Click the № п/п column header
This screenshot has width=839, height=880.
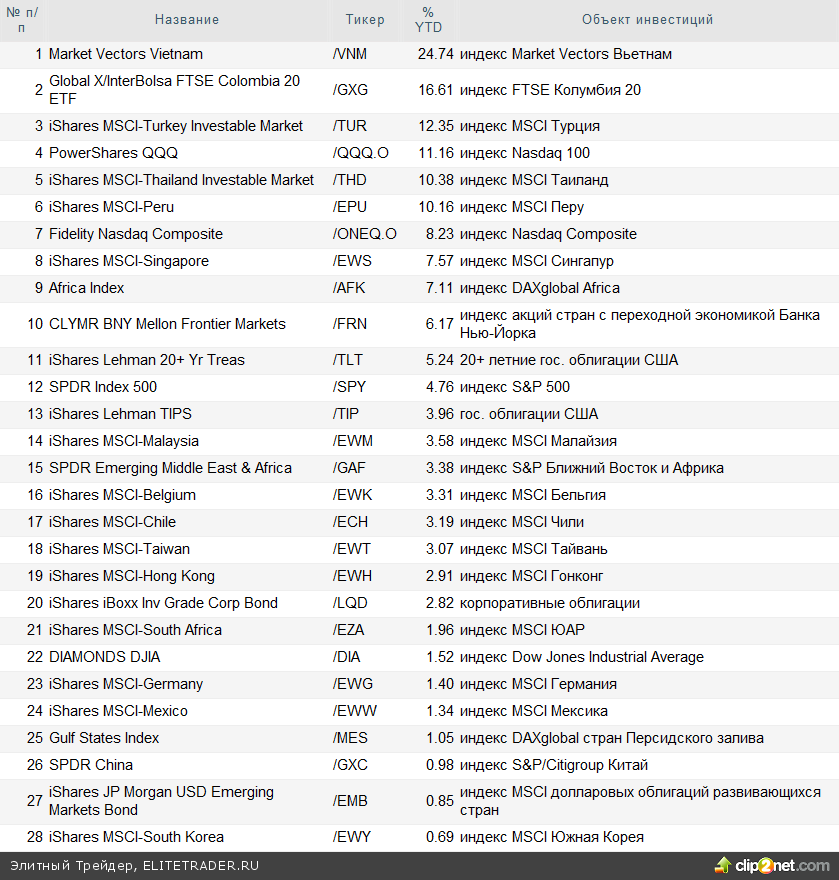[22, 20]
